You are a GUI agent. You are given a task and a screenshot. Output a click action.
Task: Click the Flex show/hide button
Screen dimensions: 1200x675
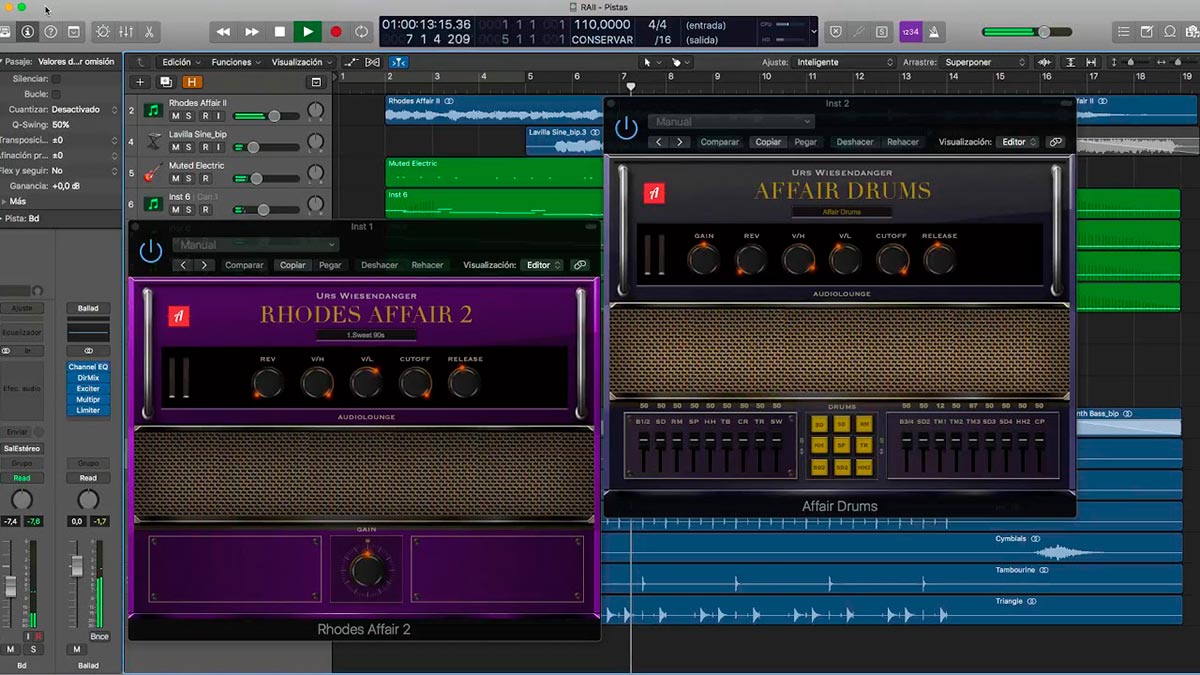(372, 62)
